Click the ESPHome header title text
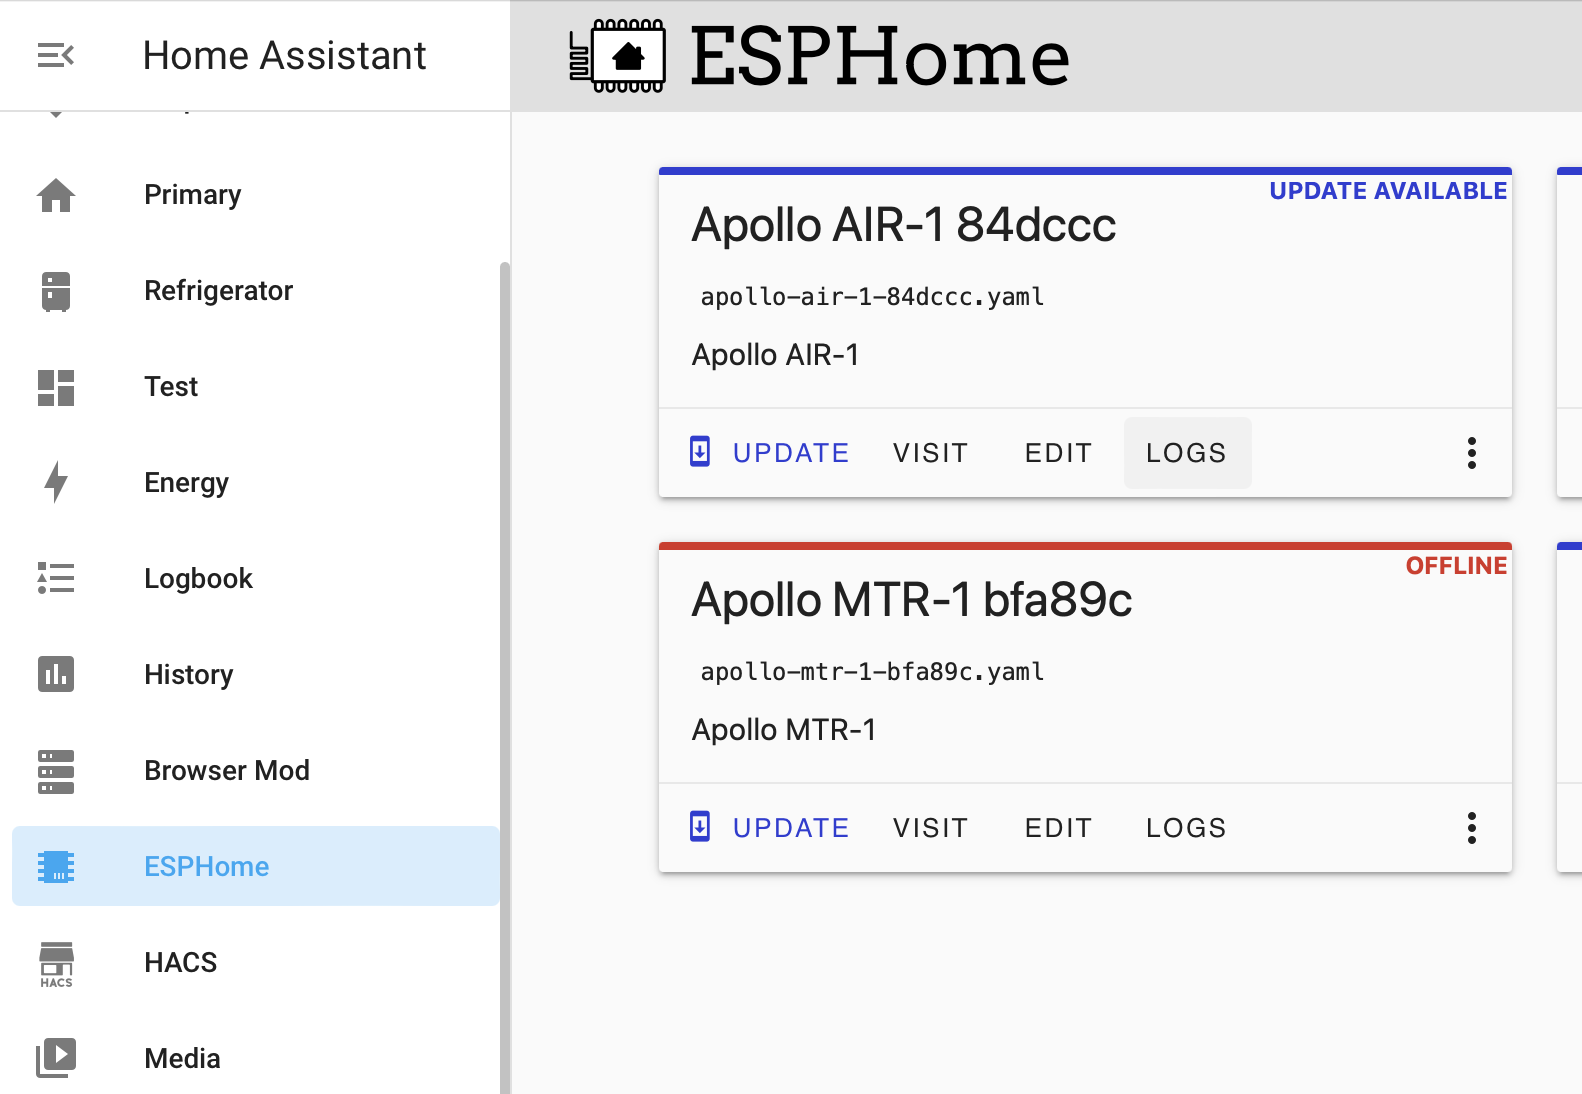 click(x=879, y=57)
